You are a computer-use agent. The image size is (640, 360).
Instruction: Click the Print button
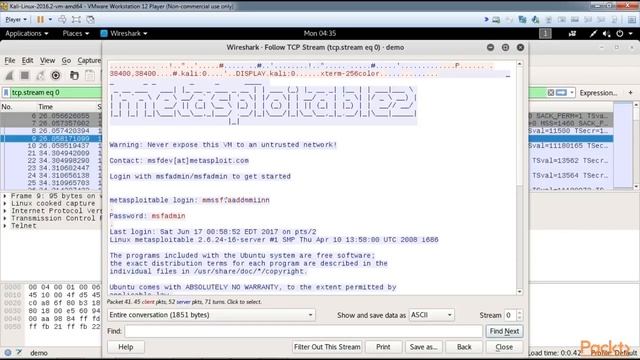pyautogui.click(x=383, y=347)
